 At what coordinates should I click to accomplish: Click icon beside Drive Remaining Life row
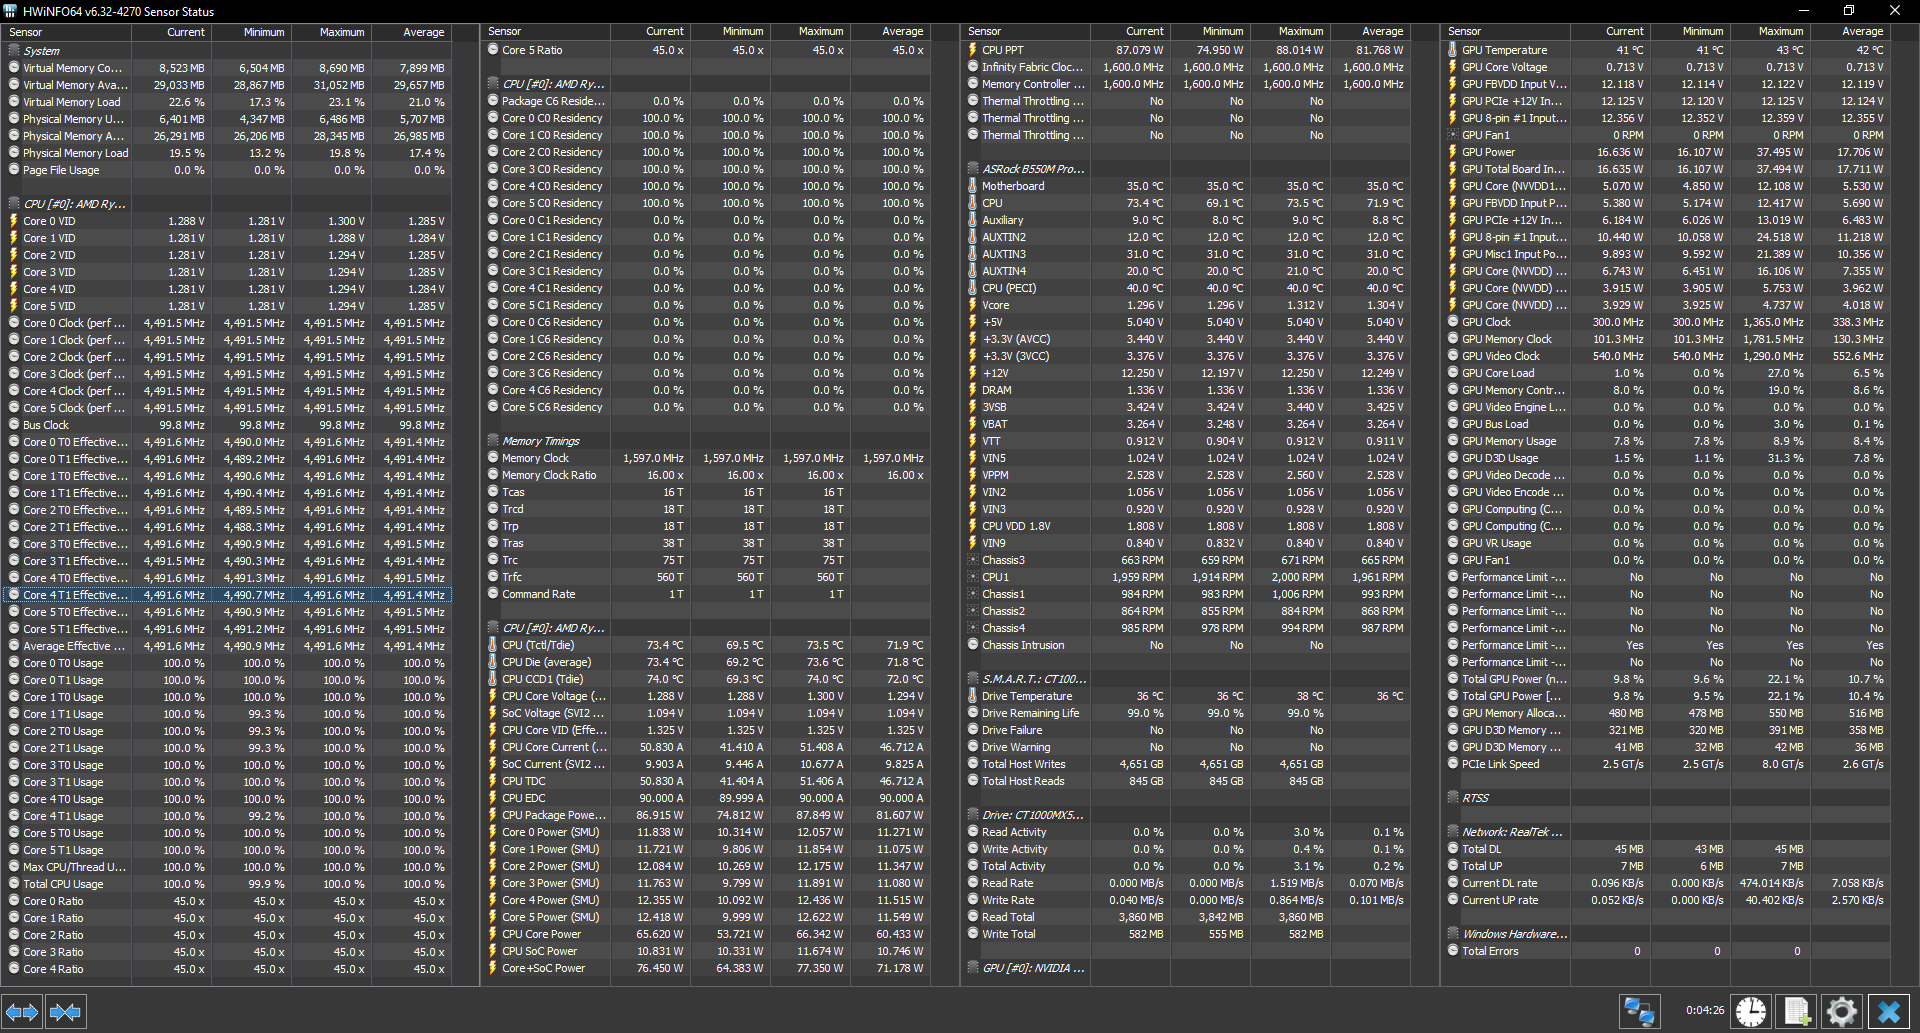click(972, 713)
